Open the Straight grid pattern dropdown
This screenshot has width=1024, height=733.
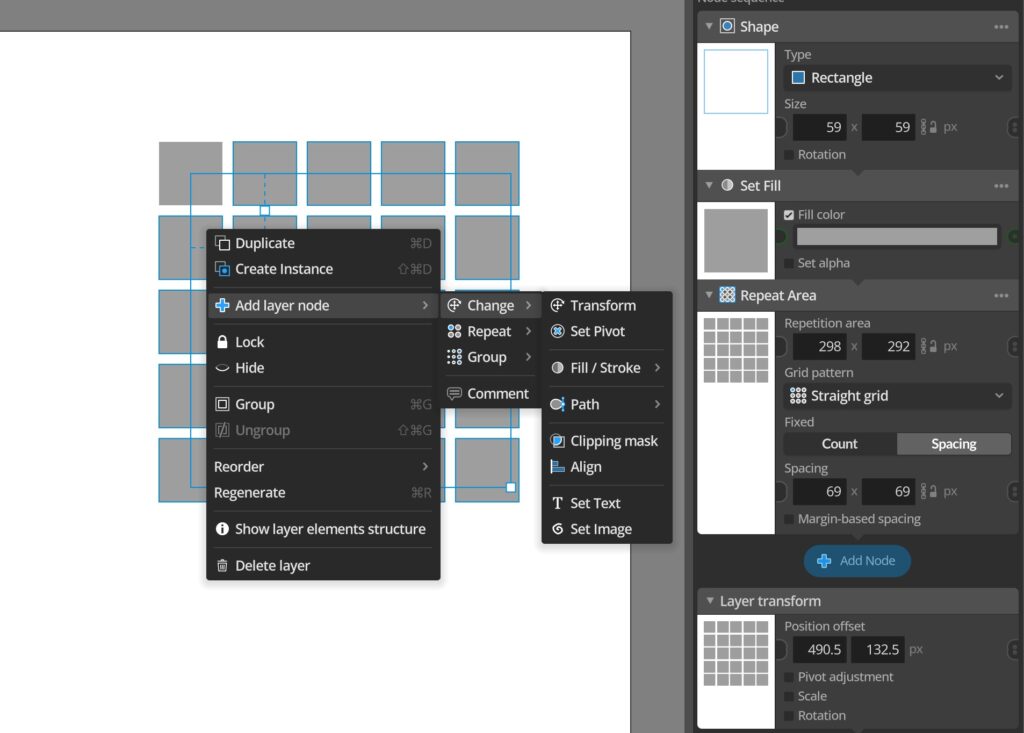pos(897,396)
